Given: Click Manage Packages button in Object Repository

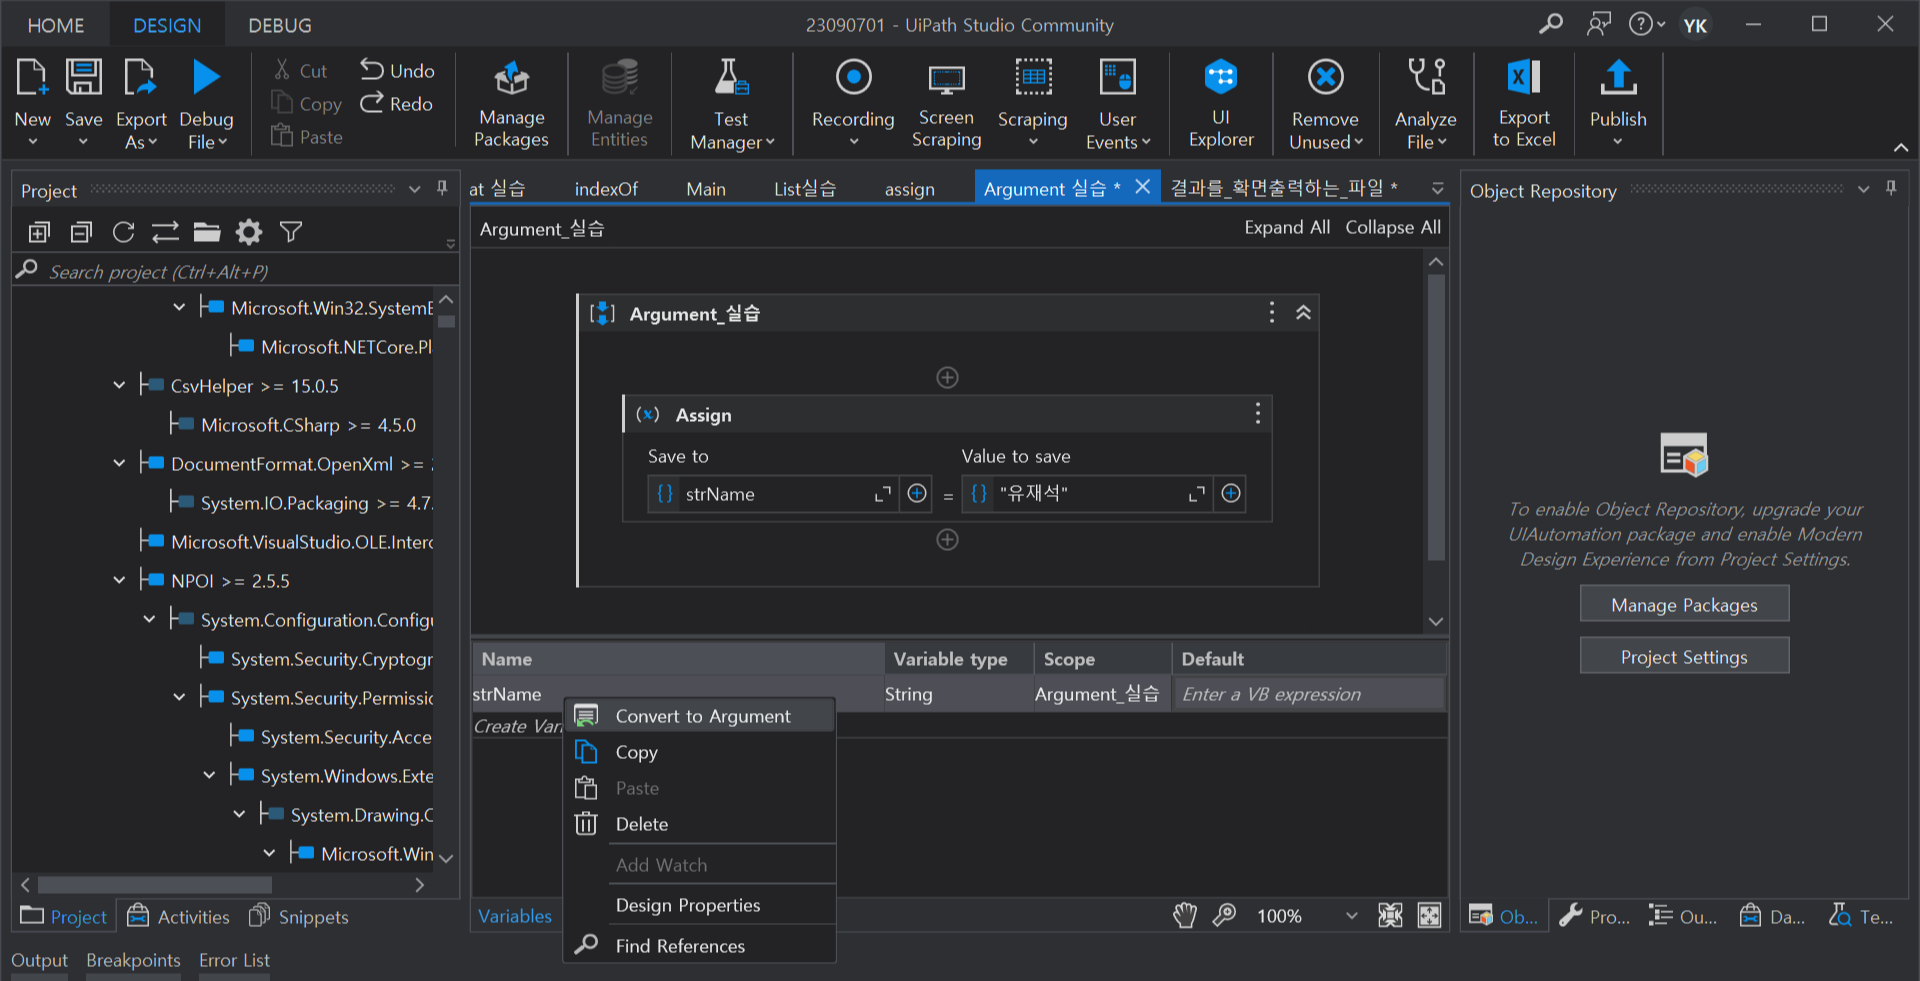Looking at the screenshot, I should (1684, 605).
